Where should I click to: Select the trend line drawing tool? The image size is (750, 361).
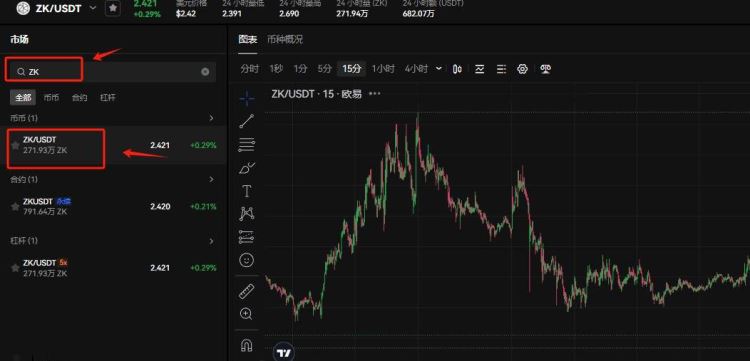coord(247,121)
